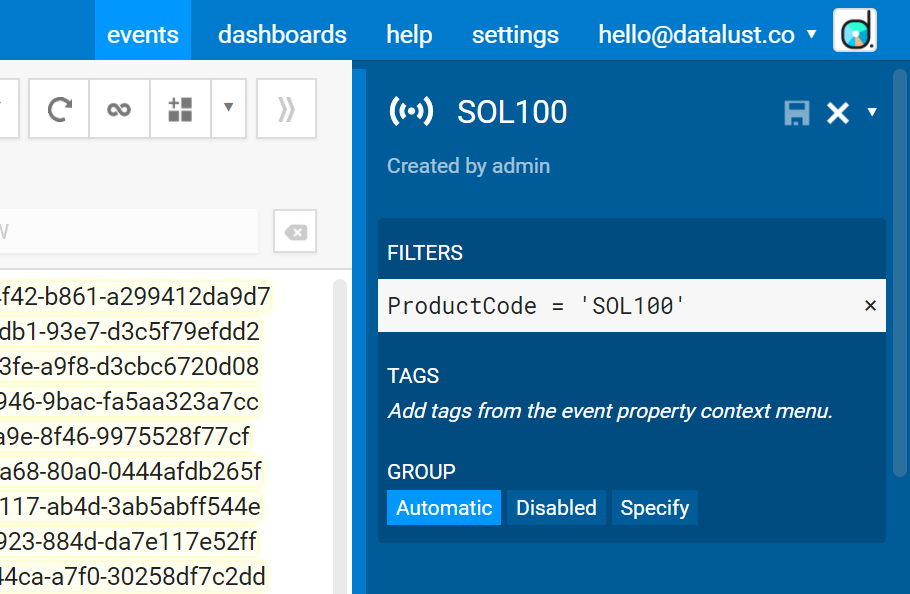Image resolution: width=910 pixels, height=594 pixels.
Task: Click the refresh events icon
Action: click(59, 109)
